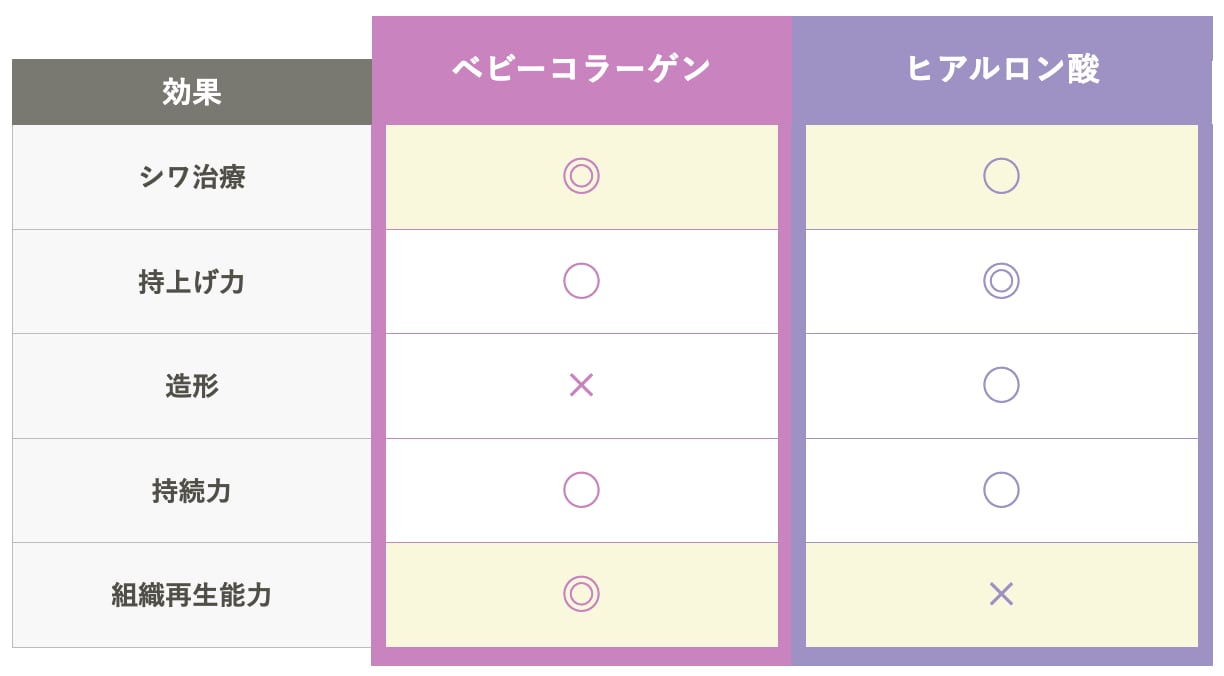The height and width of the screenshot is (676, 1224).
Task: Click the 効果 header cell
Action: pos(192,92)
